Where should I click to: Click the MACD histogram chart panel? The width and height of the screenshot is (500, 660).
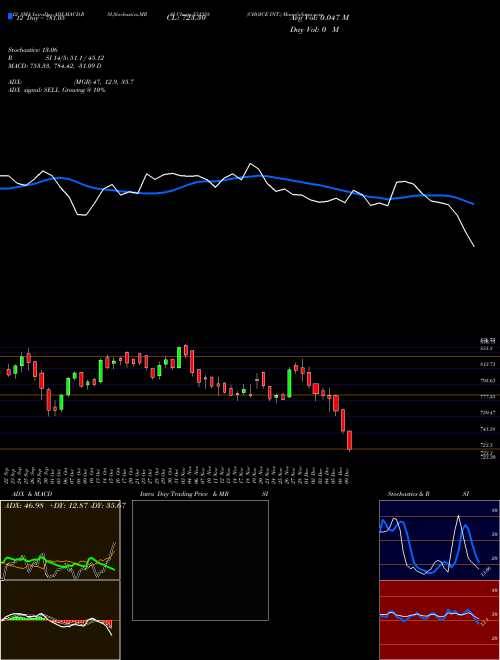pyautogui.click(x=60, y=620)
